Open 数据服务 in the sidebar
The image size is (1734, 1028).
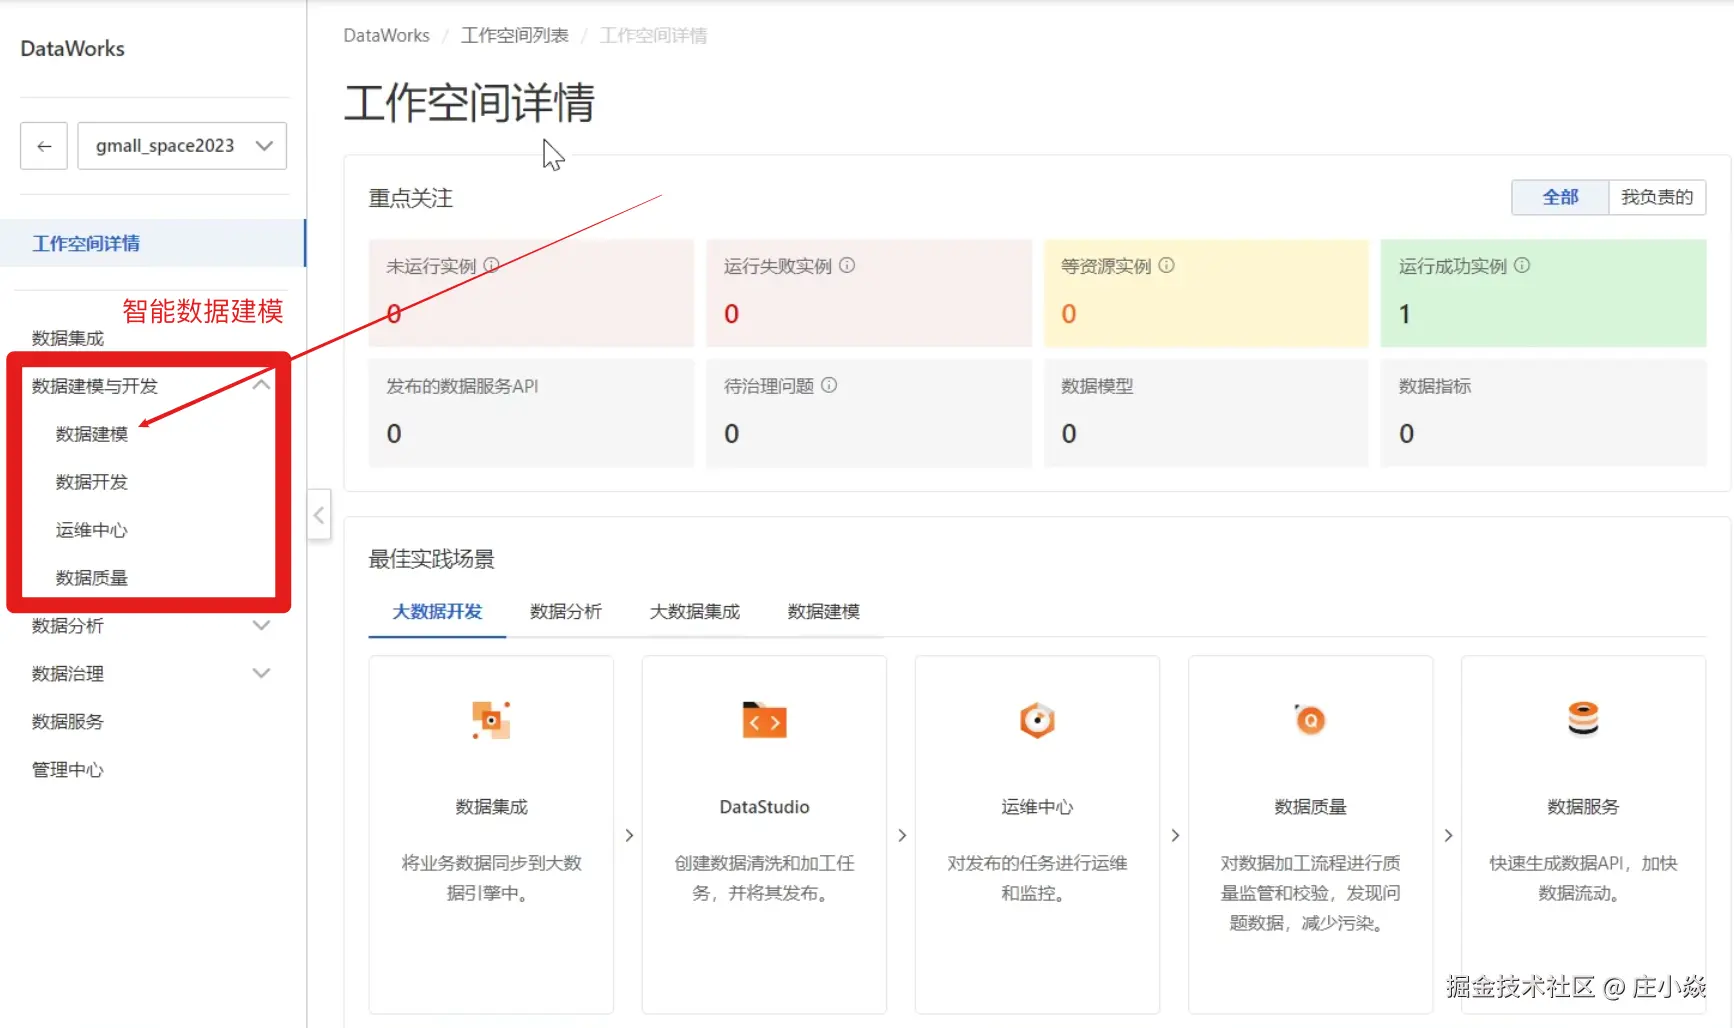[68, 722]
